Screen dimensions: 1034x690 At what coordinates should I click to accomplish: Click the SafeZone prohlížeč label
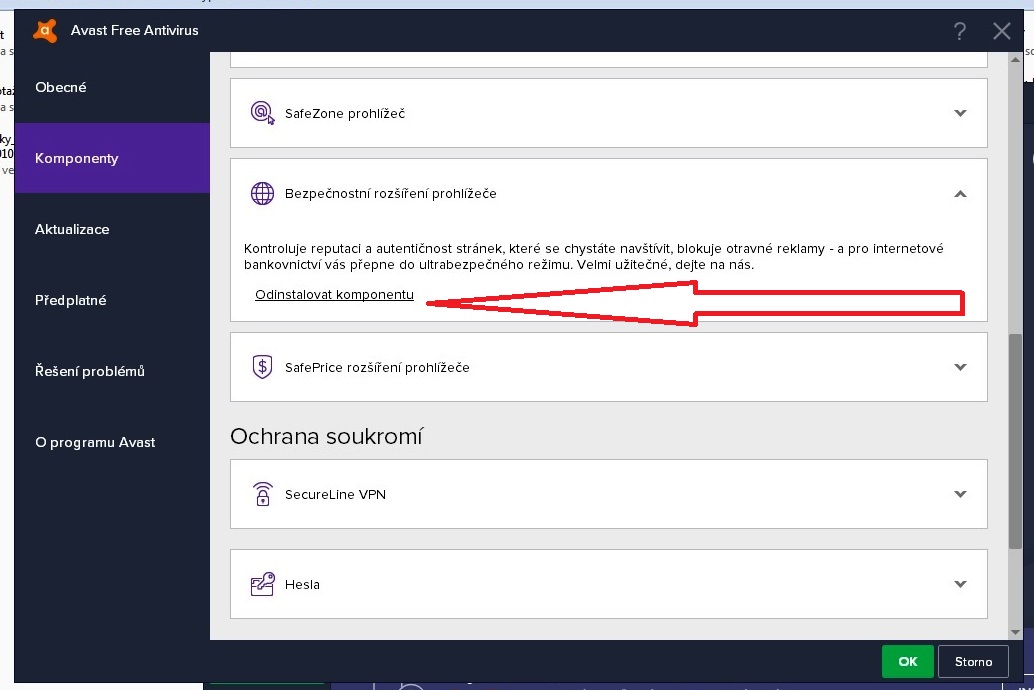pyautogui.click(x=345, y=113)
